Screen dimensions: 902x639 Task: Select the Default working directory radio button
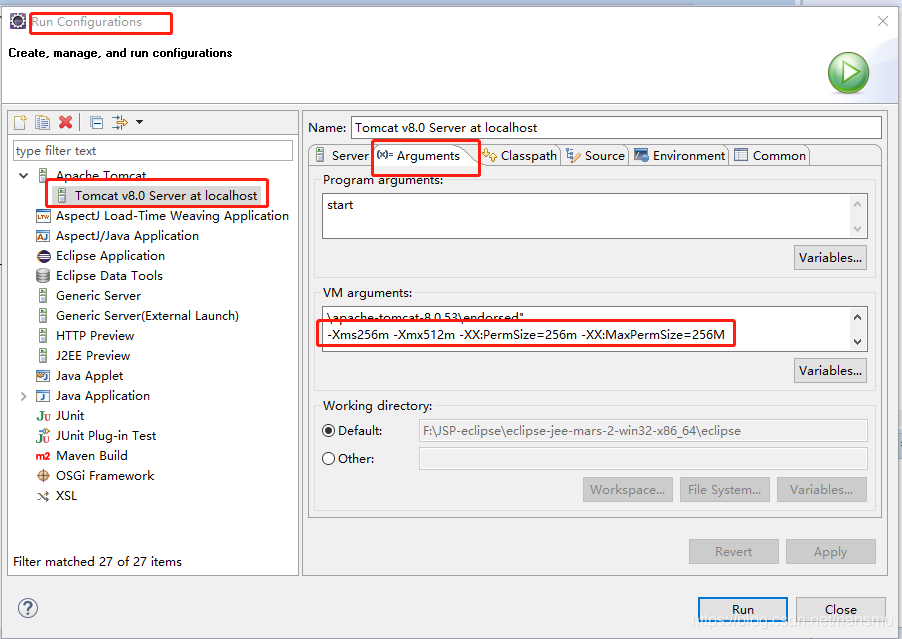tap(328, 431)
